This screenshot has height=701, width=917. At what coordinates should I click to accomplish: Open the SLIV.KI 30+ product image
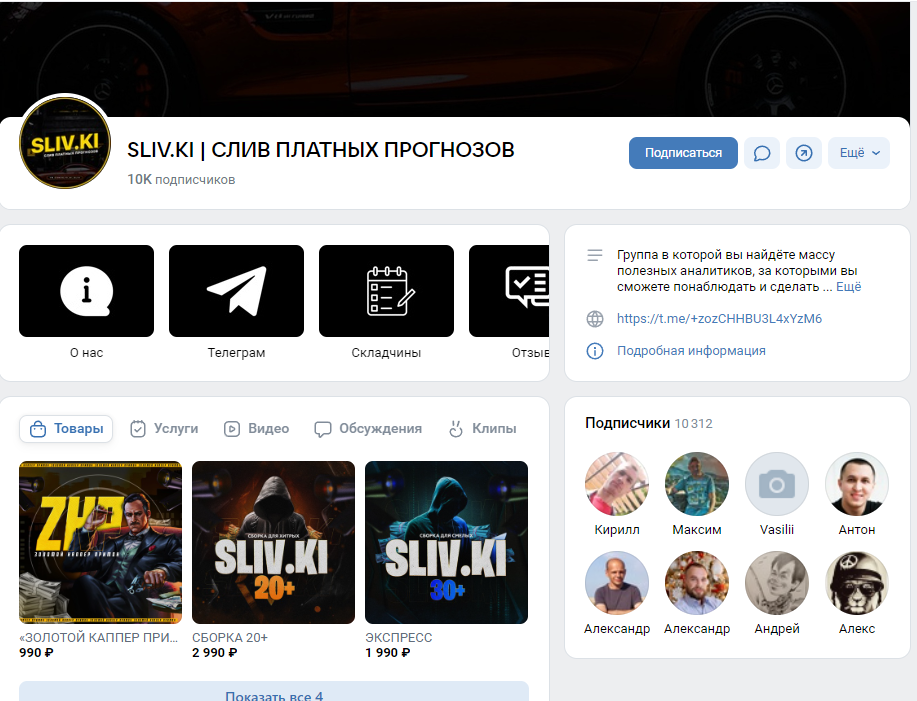click(446, 543)
